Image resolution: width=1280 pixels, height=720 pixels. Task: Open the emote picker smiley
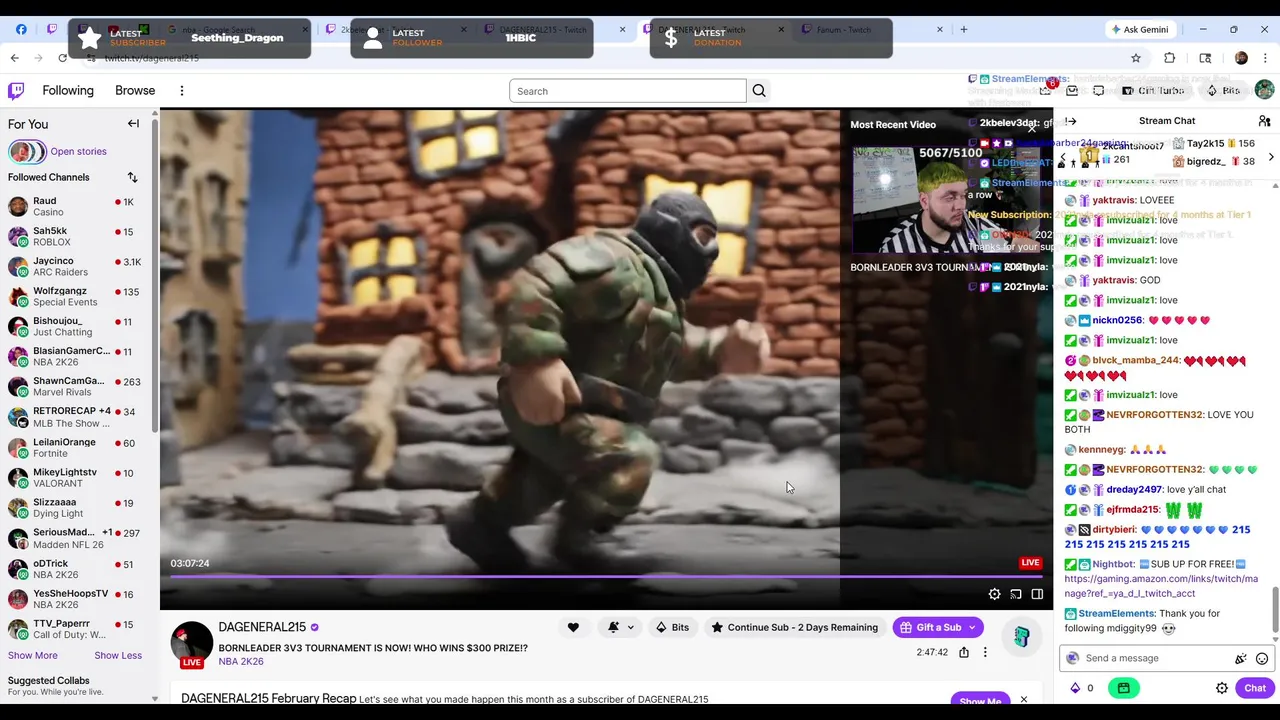click(1262, 658)
